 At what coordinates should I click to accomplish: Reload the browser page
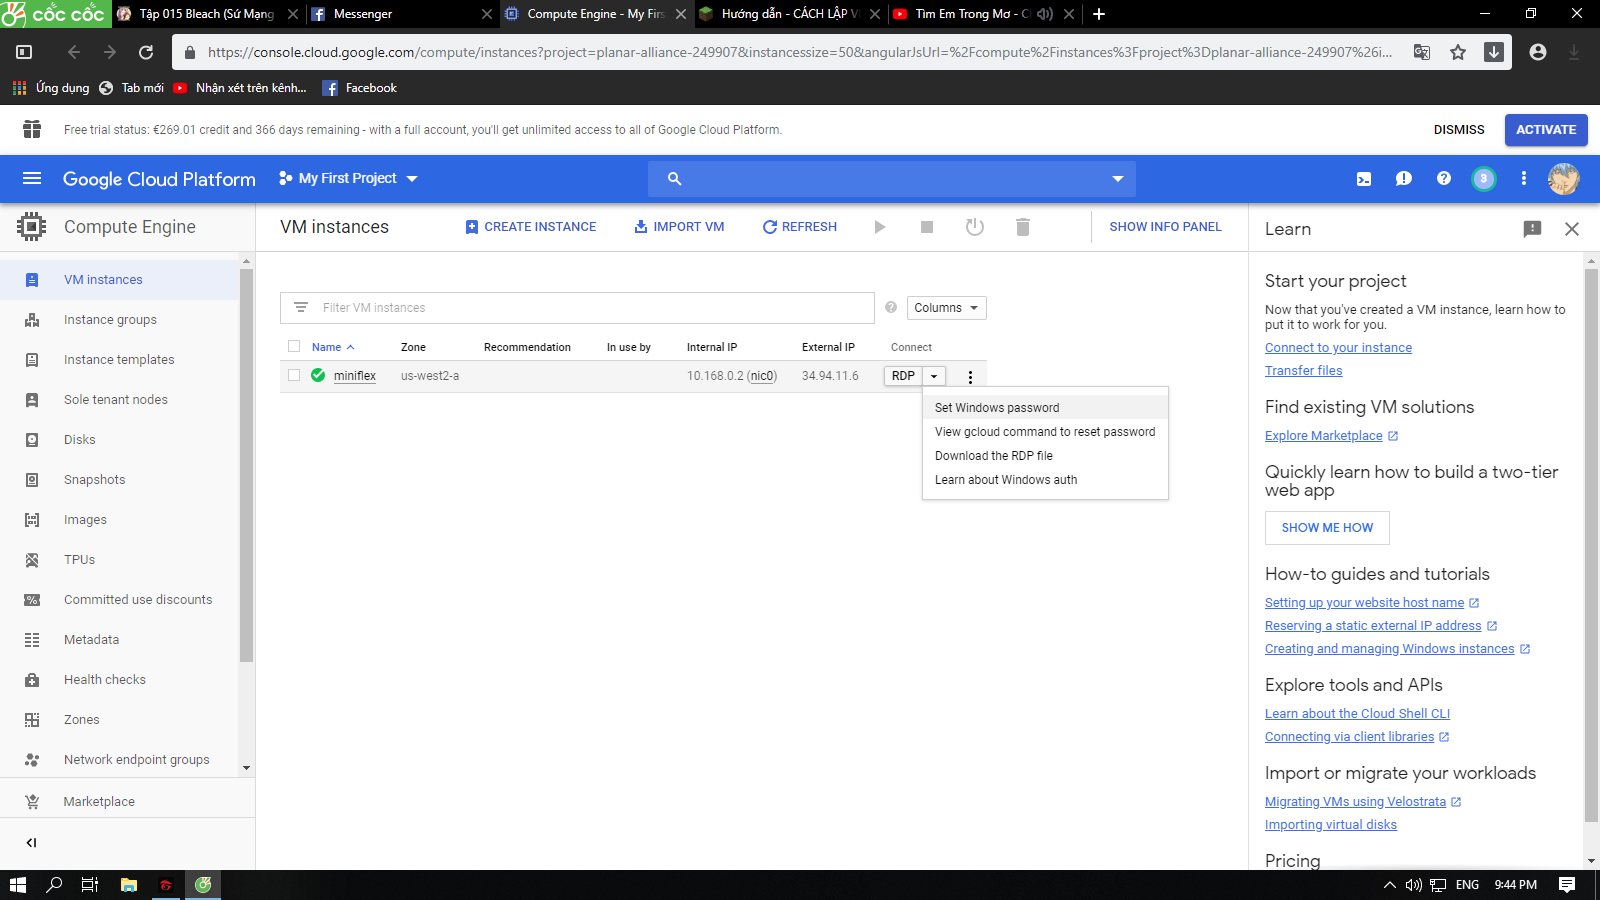[x=146, y=52]
